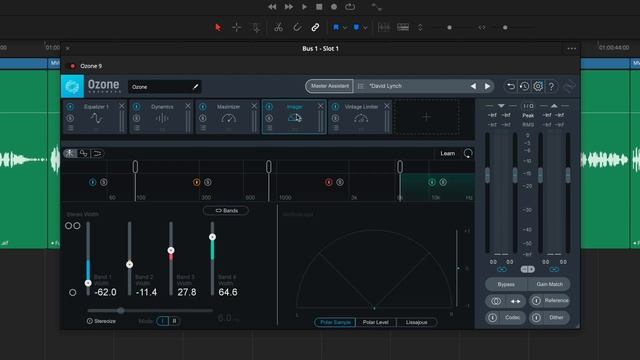Click the pencil edit icon beside Ozone
The height and width of the screenshot is (360, 640).
click(196, 87)
